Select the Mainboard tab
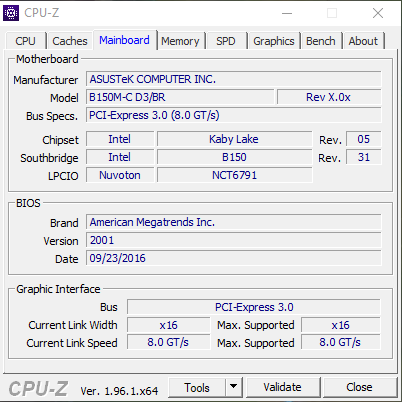The width and height of the screenshot is (402, 402). coord(124,40)
